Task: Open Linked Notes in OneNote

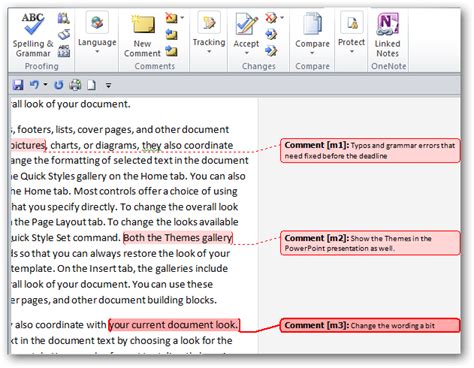Action: (x=388, y=35)
